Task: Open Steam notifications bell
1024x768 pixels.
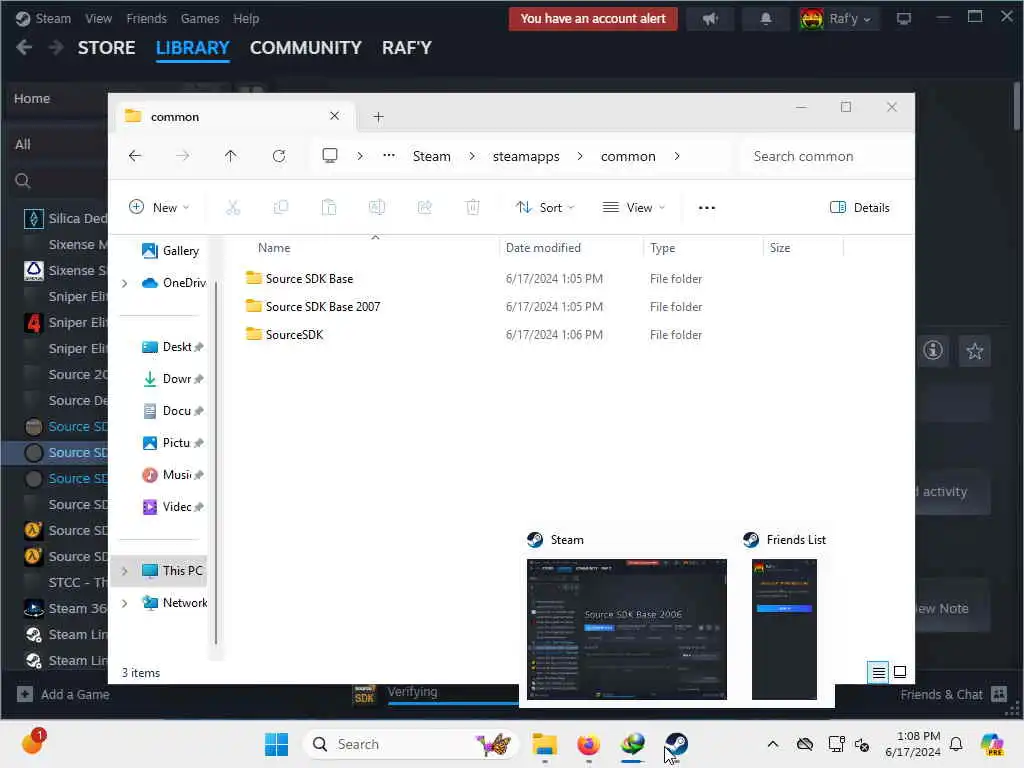Action: (x=765, y=19)
